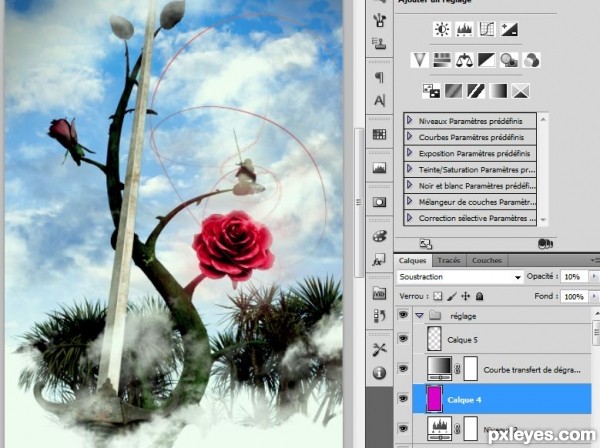600x448 pixels.
Task: Add a Levels adjustment layer
Action: coord(464,29)
